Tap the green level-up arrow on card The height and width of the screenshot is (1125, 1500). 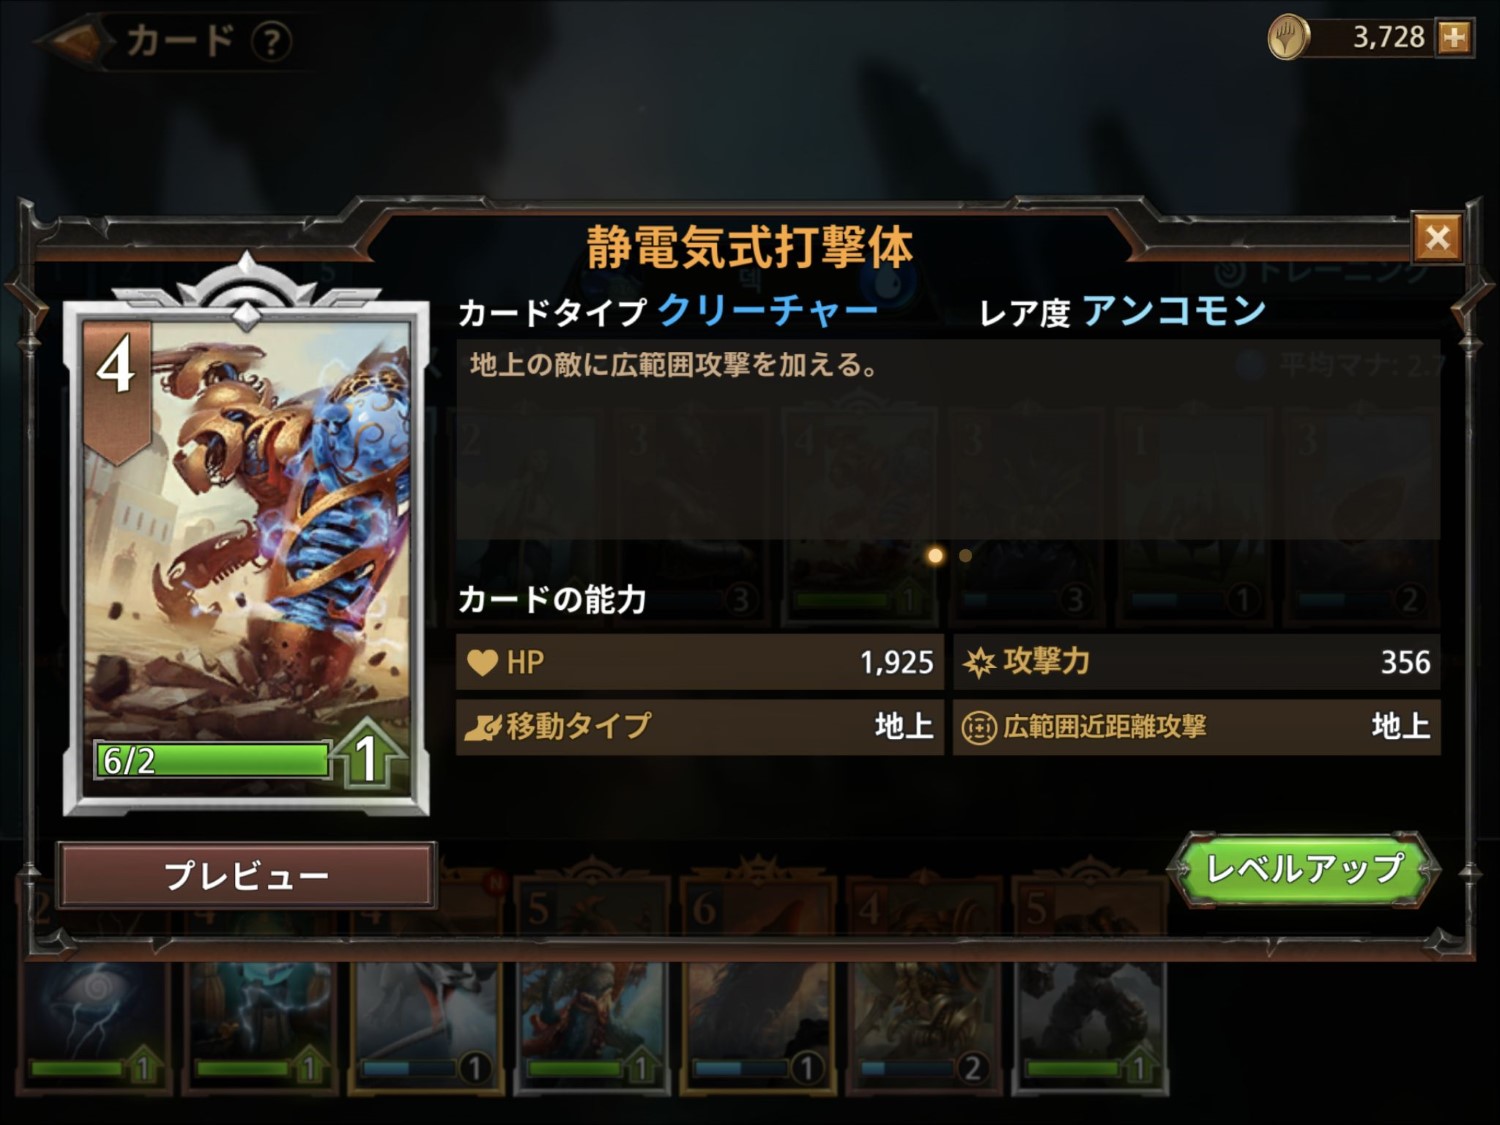point(367,755)
